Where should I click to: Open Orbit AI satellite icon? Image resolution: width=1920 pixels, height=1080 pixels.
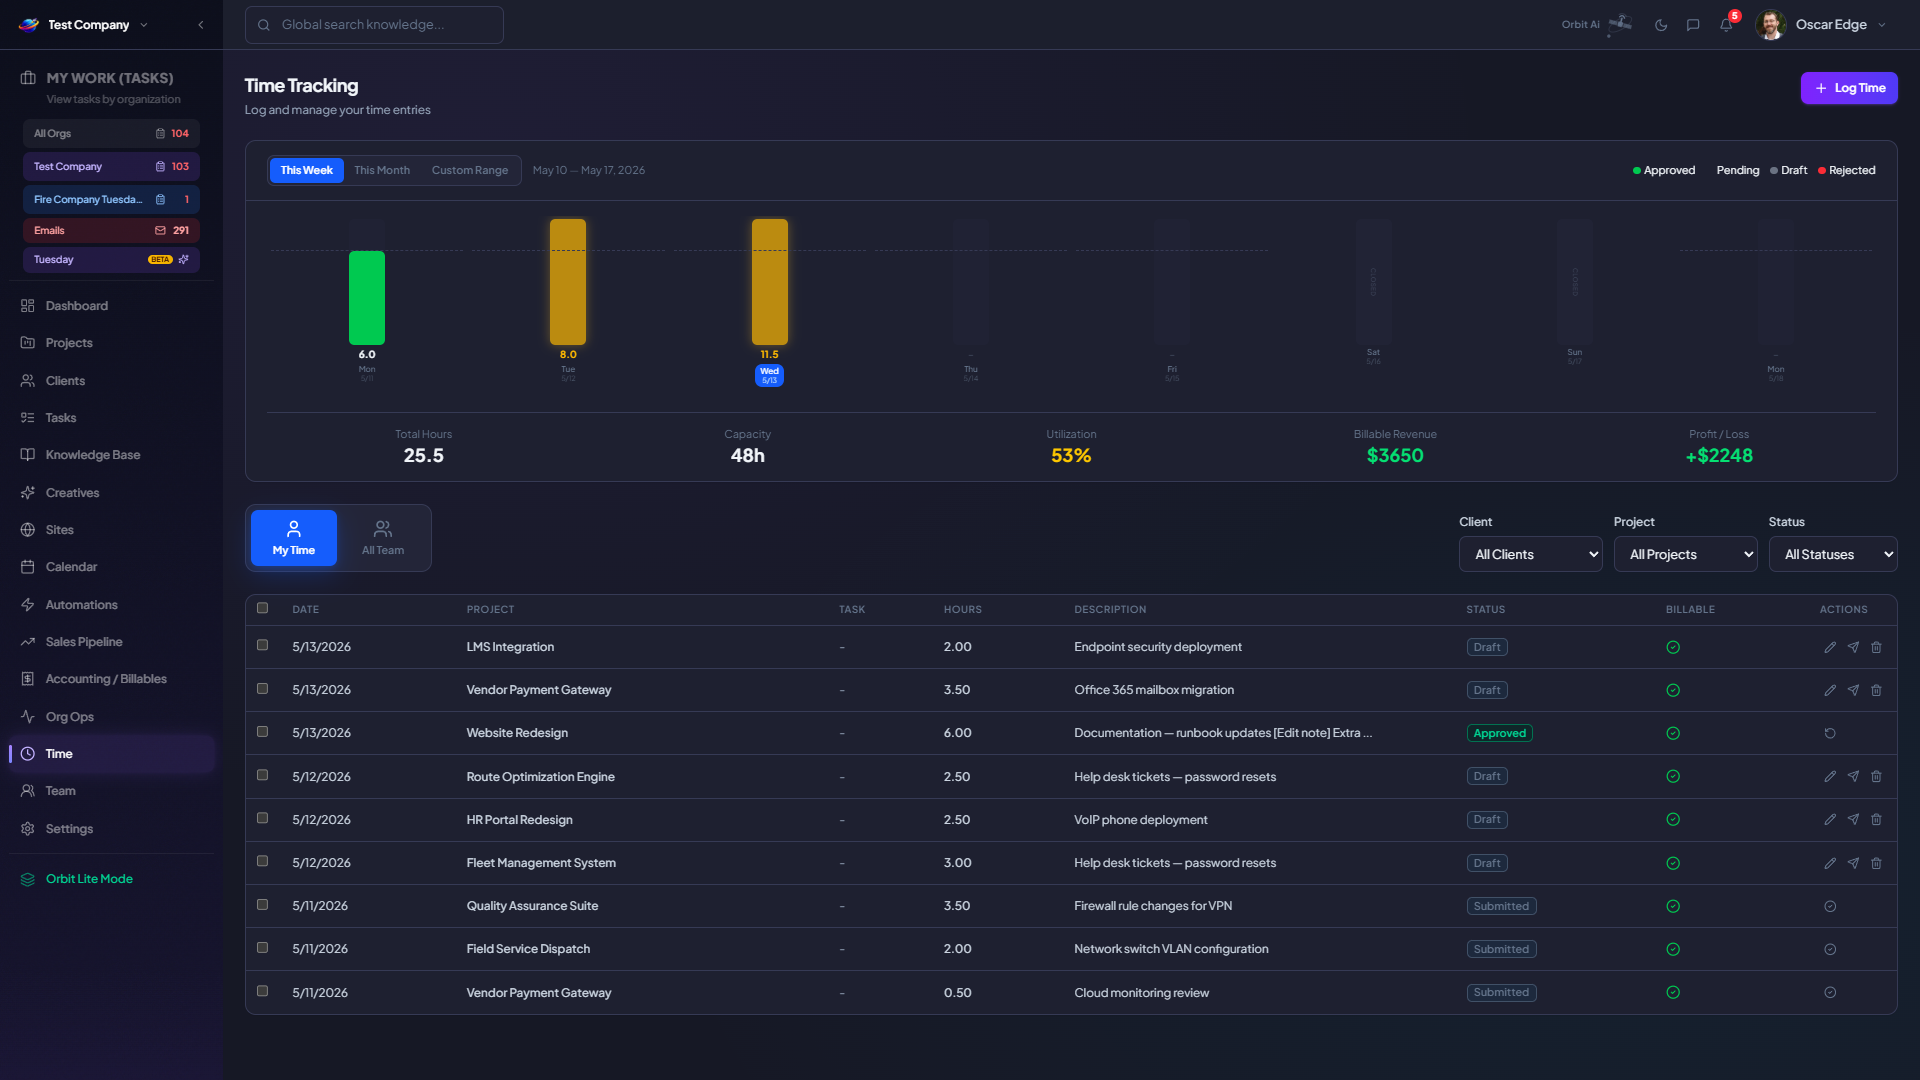[1620, 24]
